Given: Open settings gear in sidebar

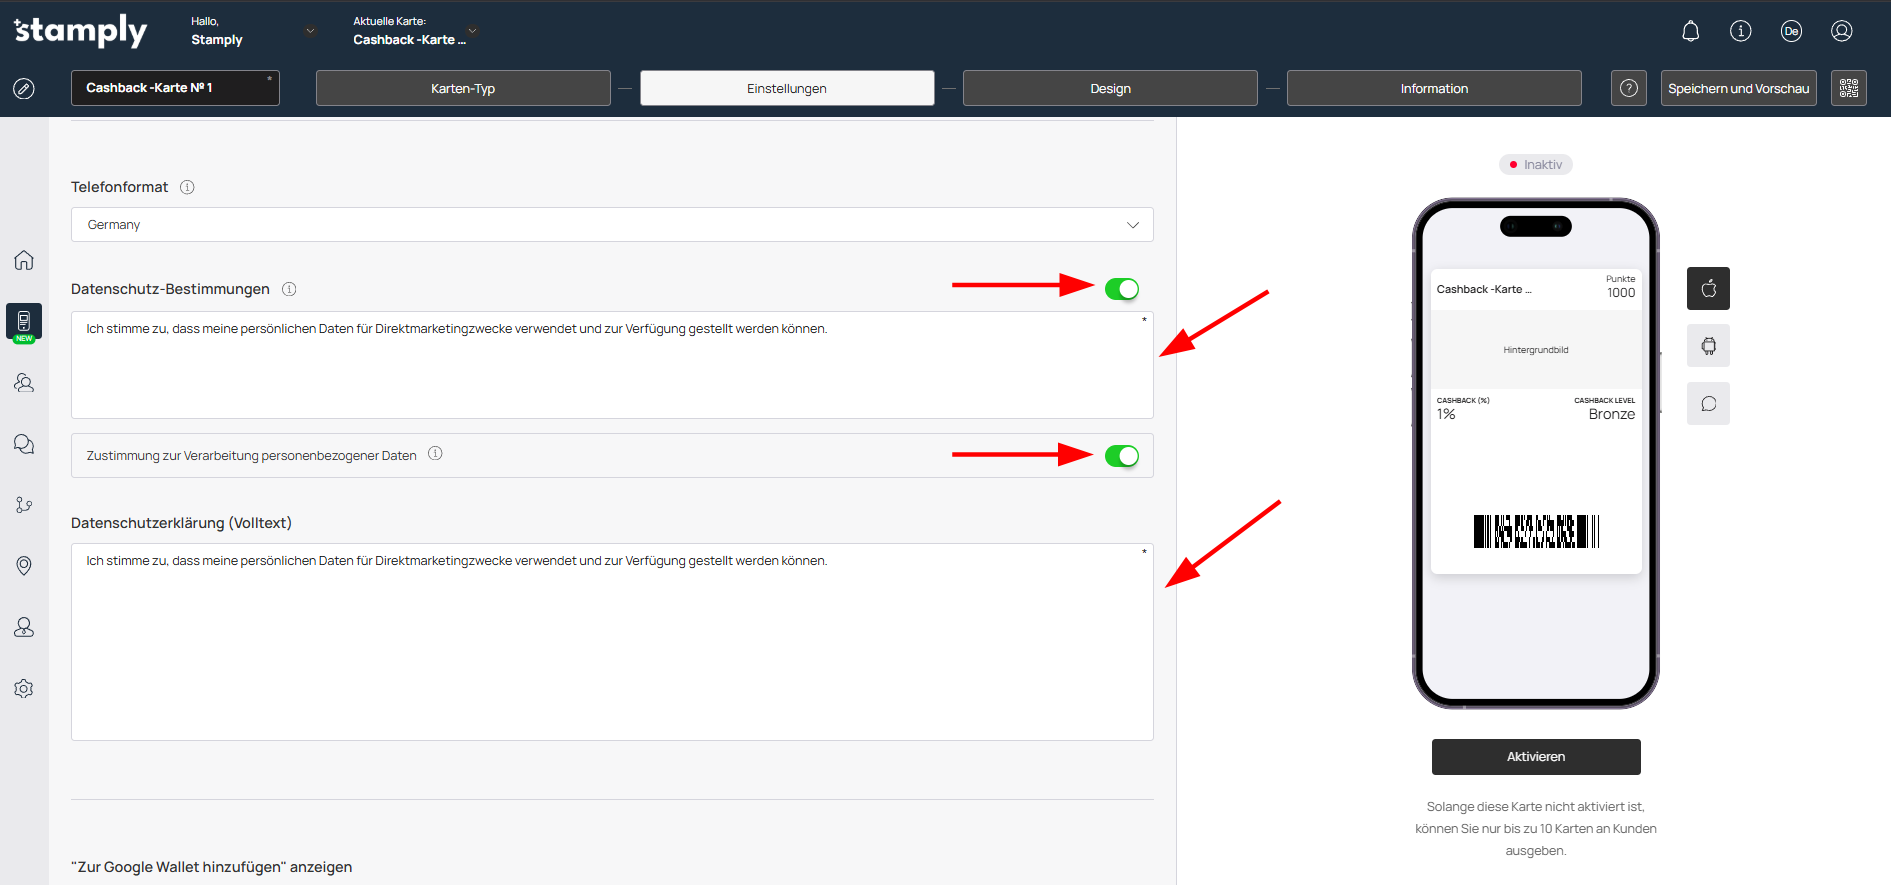Looking at the screenshot, I should (x=24, y=689).
